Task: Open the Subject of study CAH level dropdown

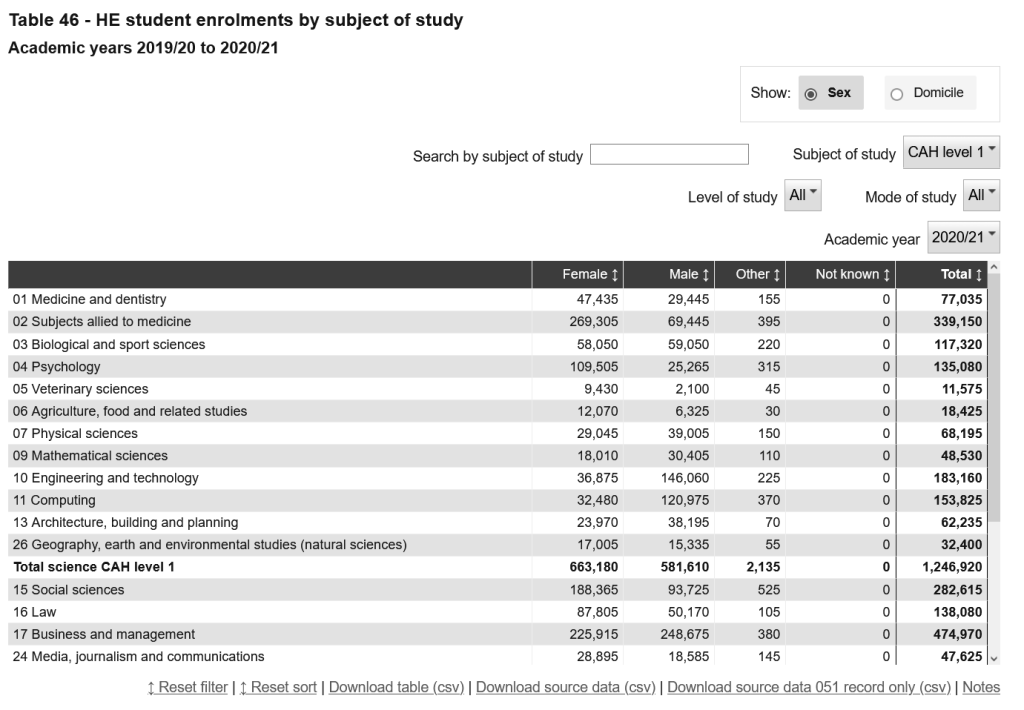Action: pos(951,152)
